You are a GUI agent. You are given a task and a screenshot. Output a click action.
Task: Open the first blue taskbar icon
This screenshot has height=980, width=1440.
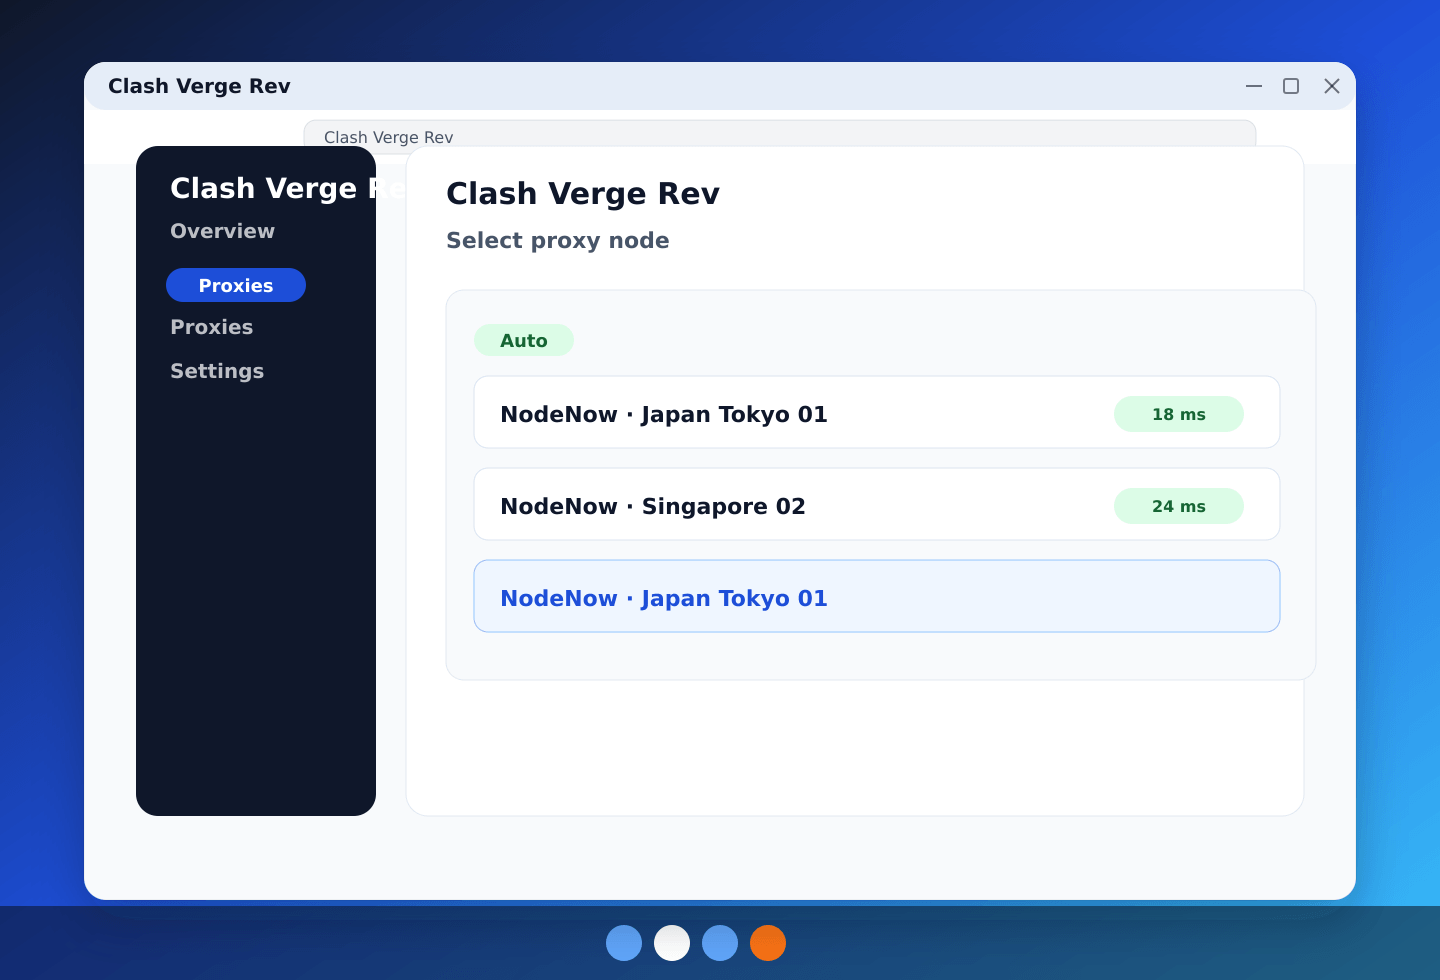(x=624, y=943)
